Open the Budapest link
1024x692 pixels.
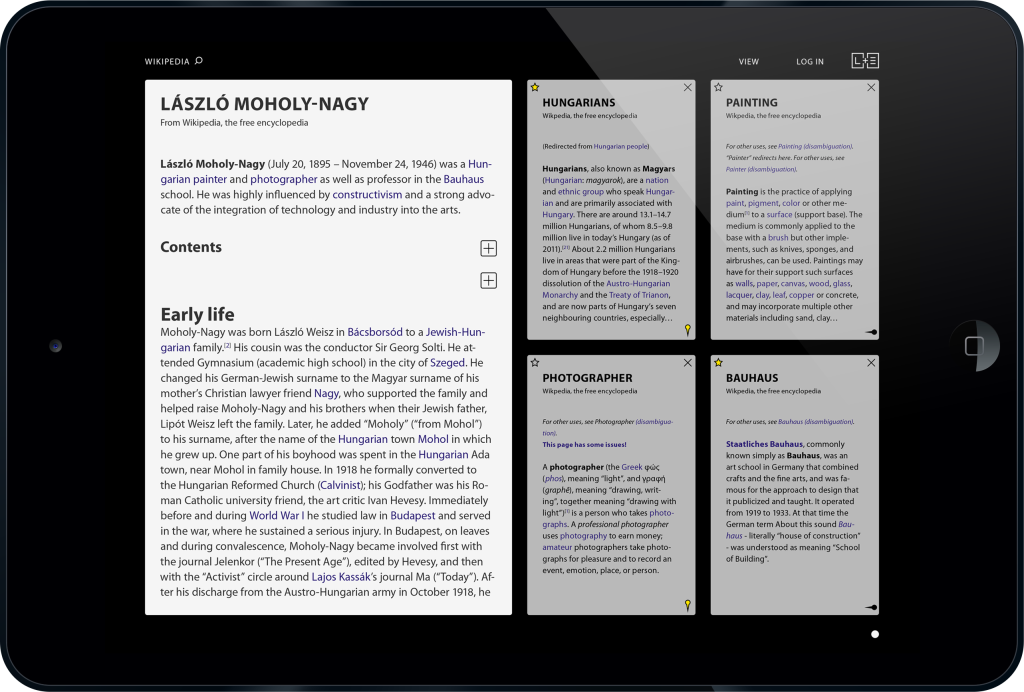click(413, 516)
